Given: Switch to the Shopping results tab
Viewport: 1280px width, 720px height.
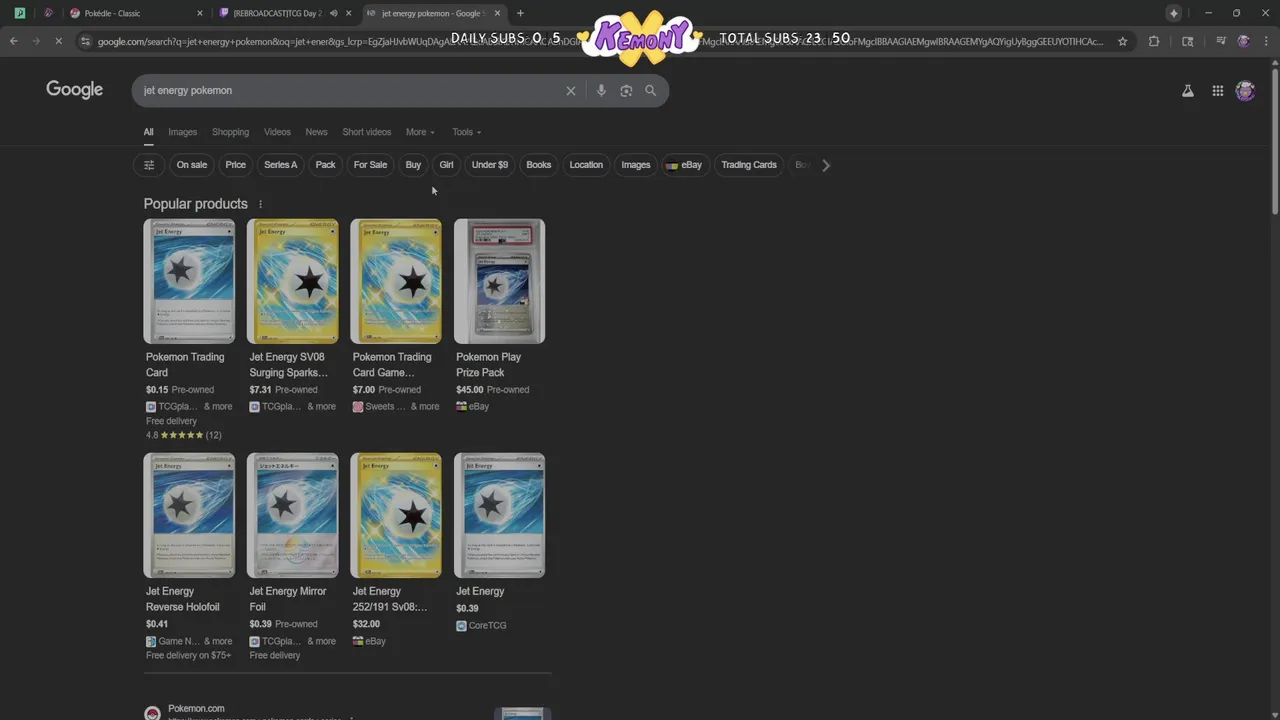Looking at the screenshot, I should [x=230, y=132].
